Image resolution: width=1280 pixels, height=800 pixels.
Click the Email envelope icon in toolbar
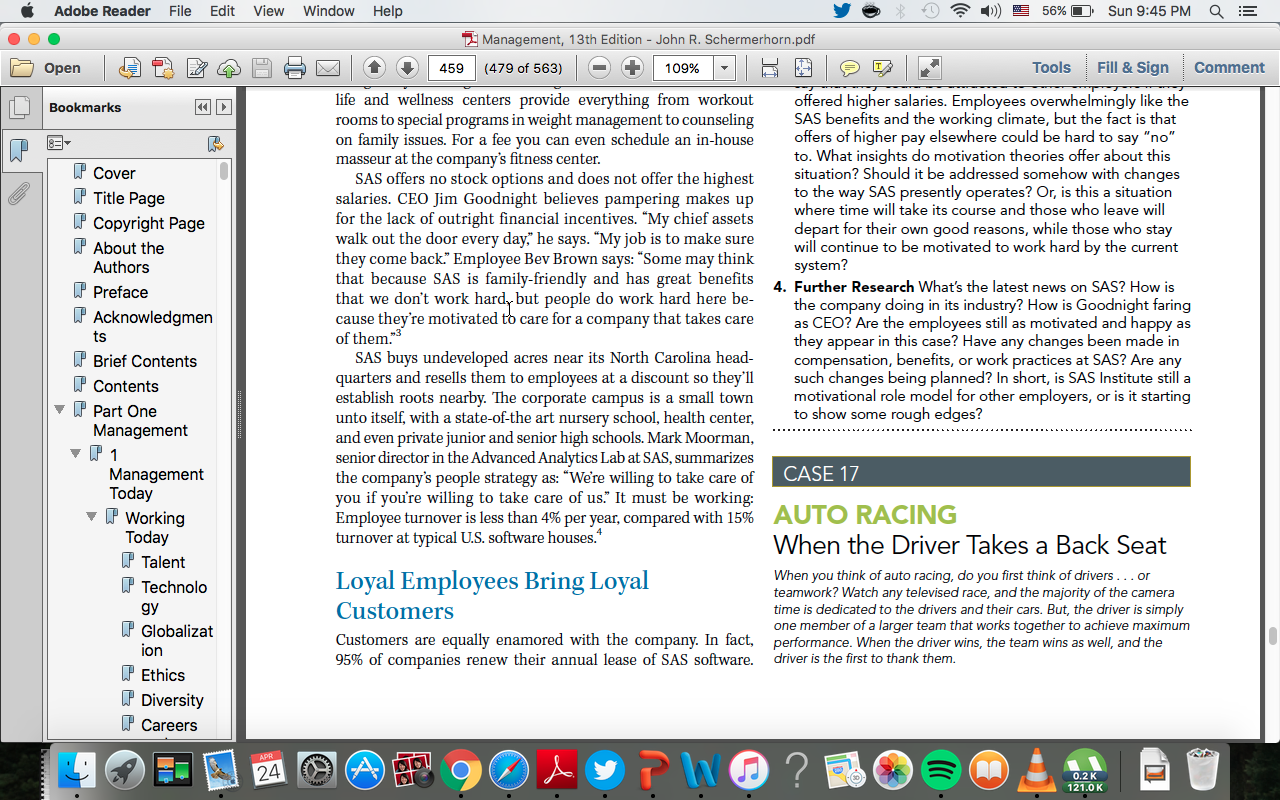pos(328,68)
